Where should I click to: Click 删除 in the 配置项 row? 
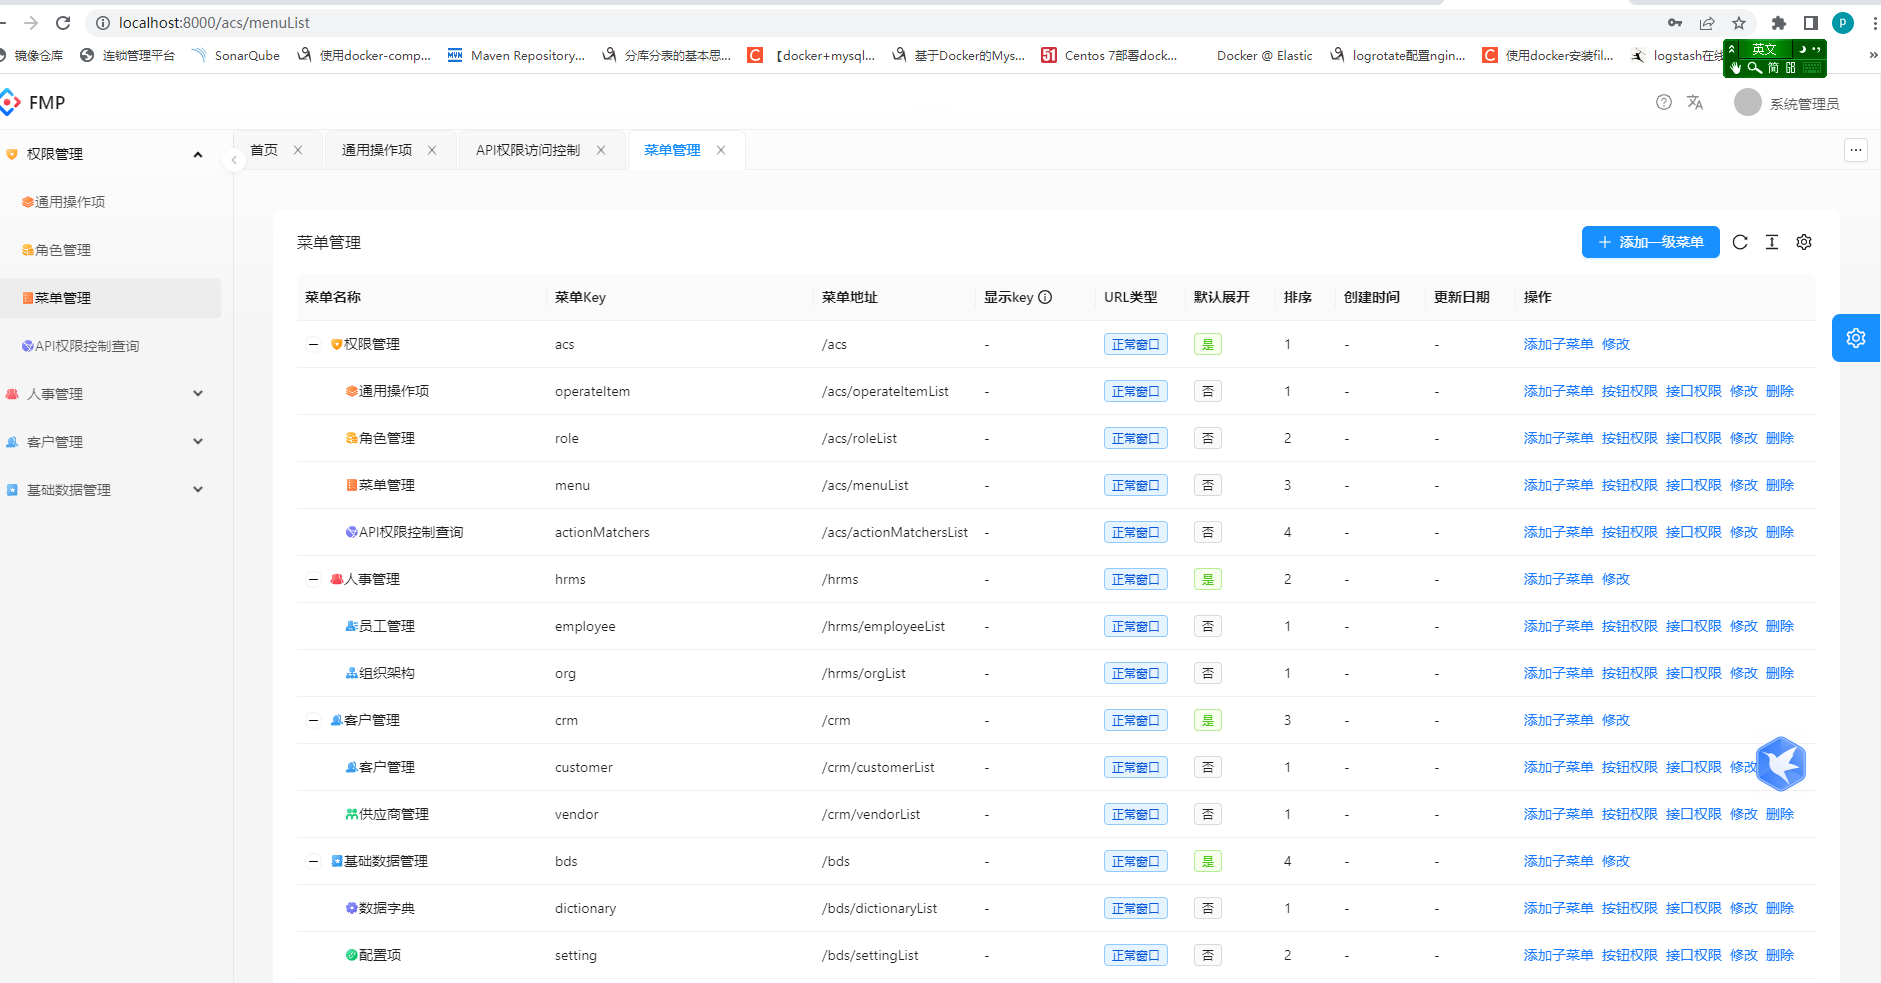pos(1780,955)
